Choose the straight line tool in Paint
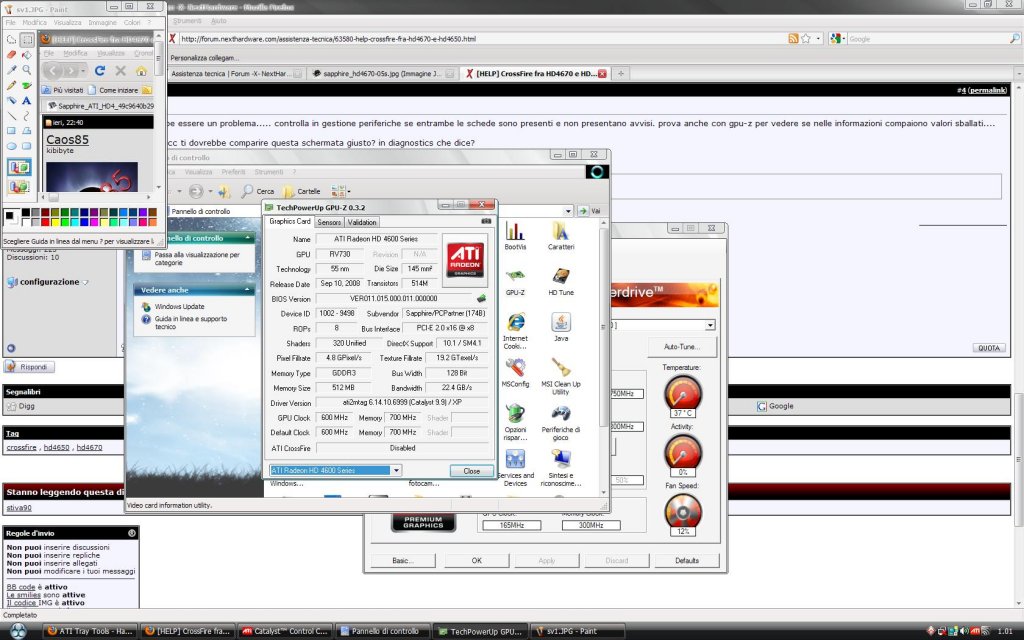 pyautogui.click(x=11, y=116)
